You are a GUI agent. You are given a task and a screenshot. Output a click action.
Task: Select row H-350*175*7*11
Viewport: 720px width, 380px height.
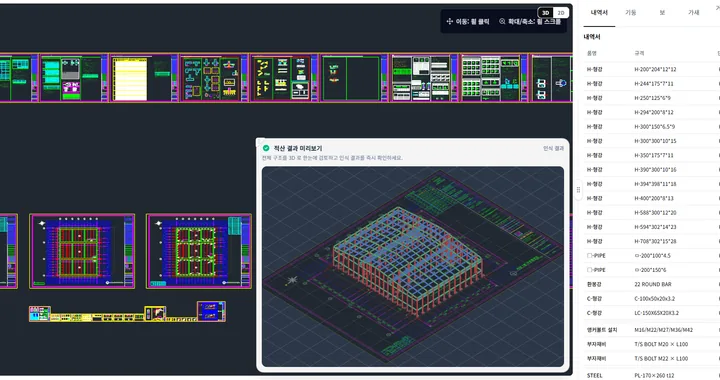(x=652, y=155)
